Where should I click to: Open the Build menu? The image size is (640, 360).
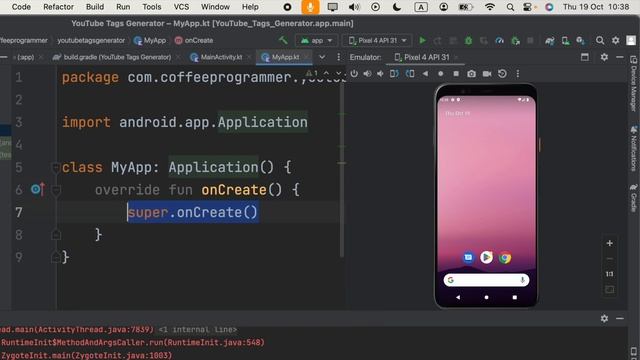(95, 7)
